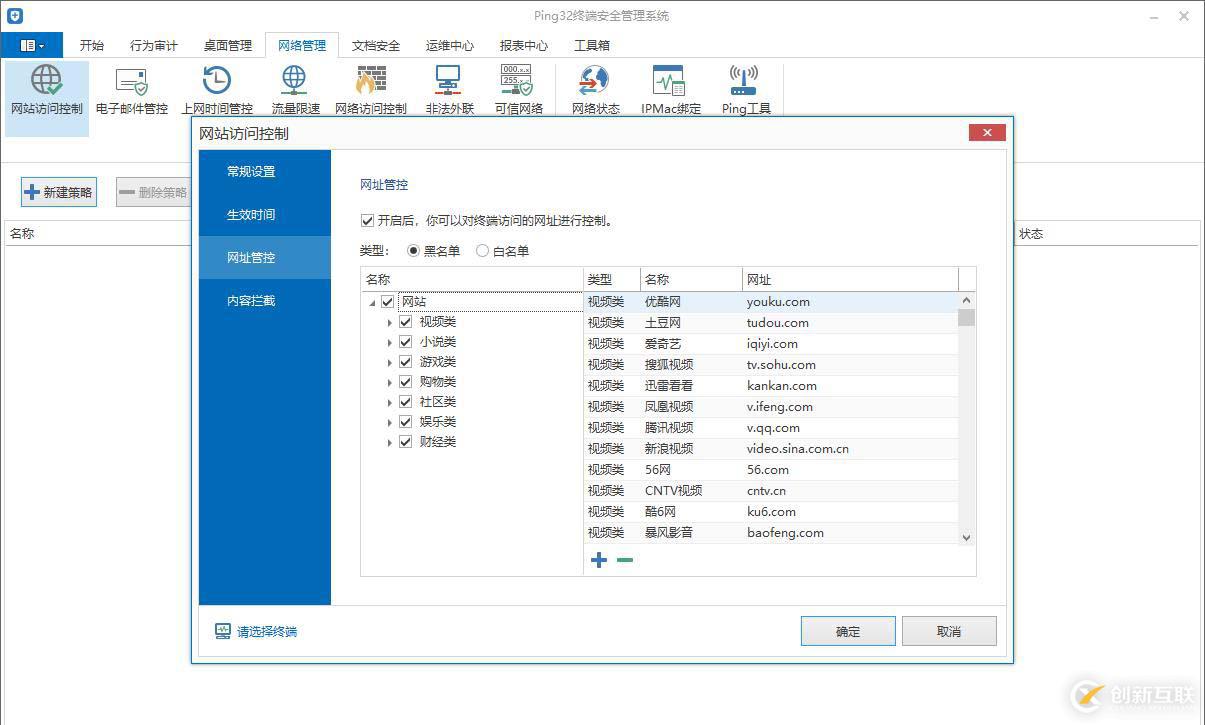
Task: Select the v.qq.com row
Action: pos(771,428)
